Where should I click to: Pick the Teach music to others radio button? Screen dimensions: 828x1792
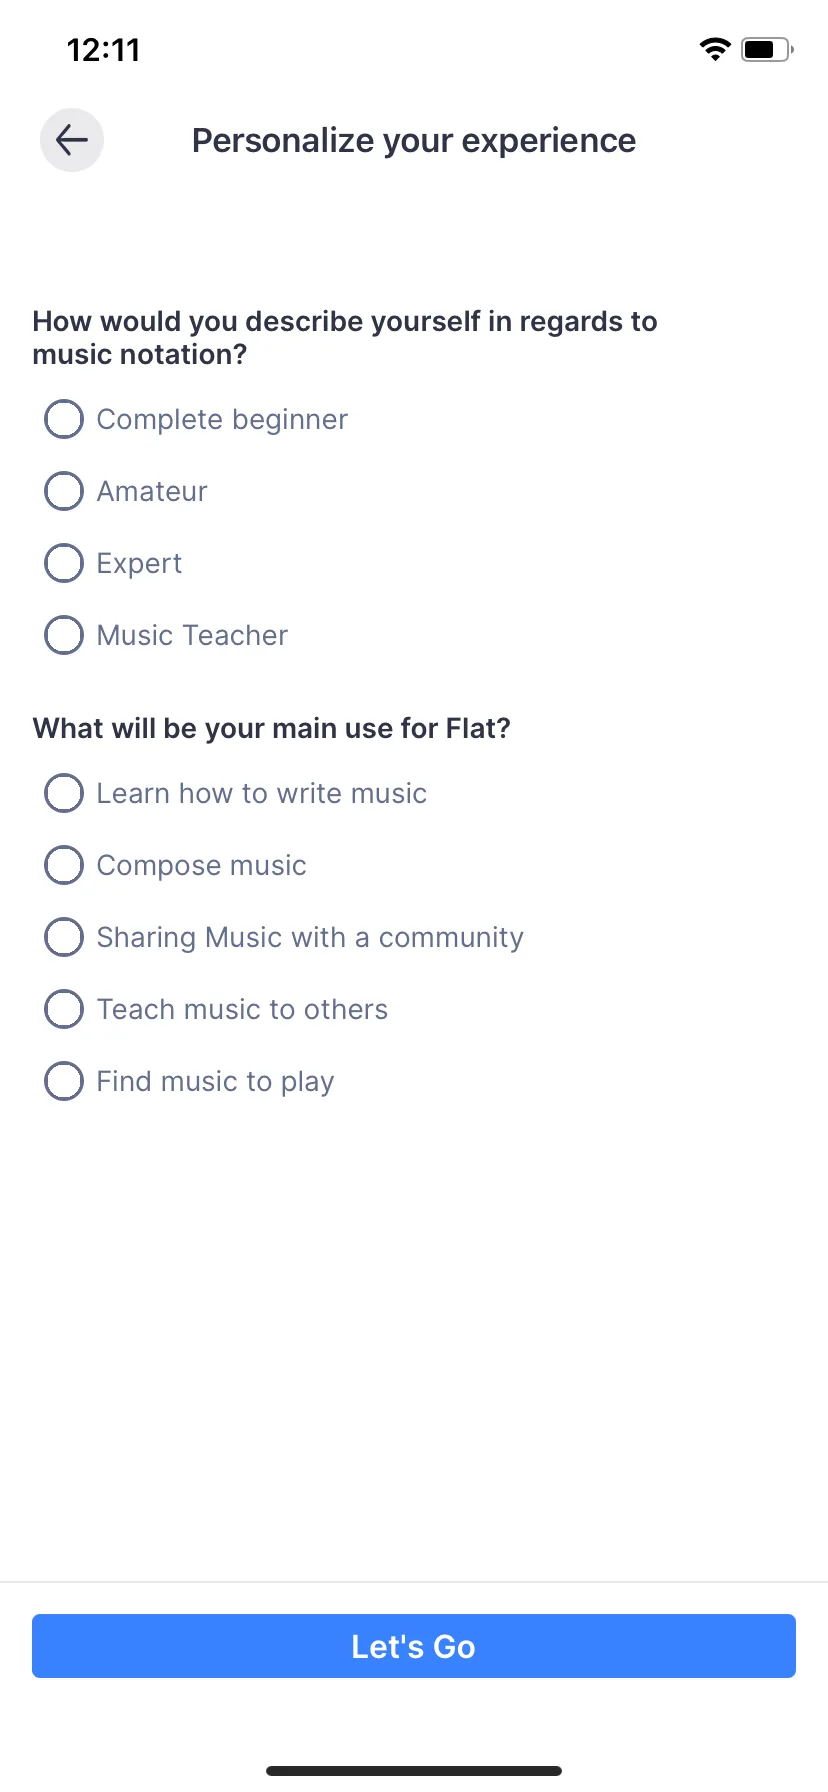click(x=64, y=1010)
